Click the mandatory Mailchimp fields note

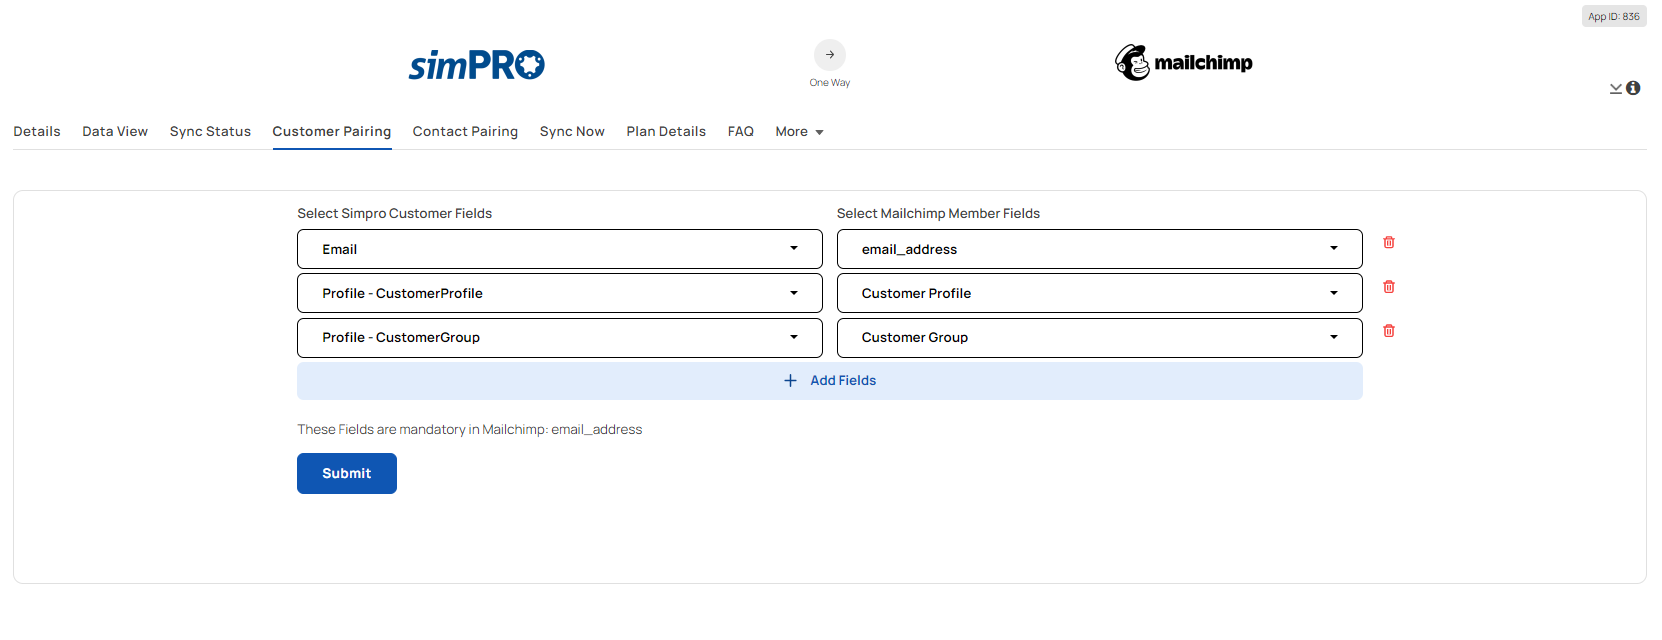coord(470,430)
